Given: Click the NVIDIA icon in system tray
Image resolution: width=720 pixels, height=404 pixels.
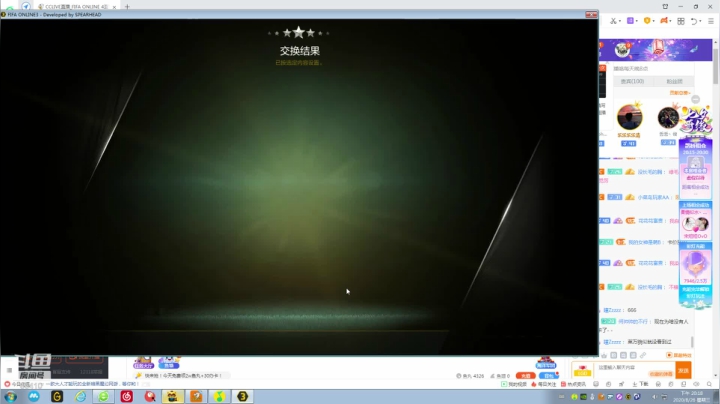Looking at the screenshot, I should [583, 397].
